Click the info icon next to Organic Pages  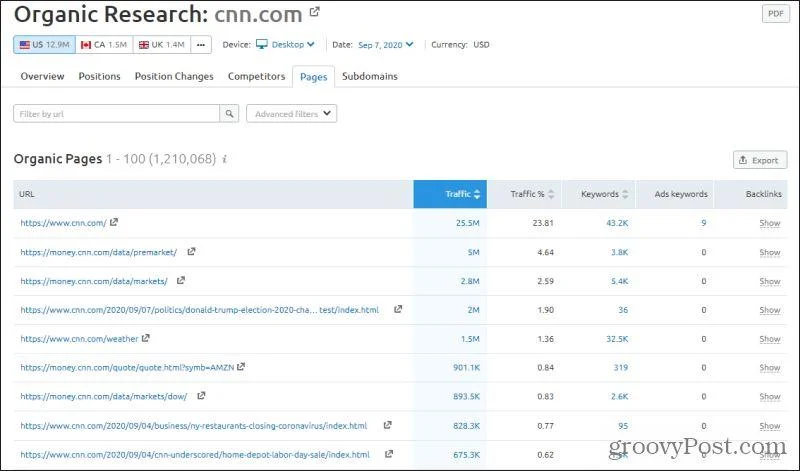click(224, 159)
